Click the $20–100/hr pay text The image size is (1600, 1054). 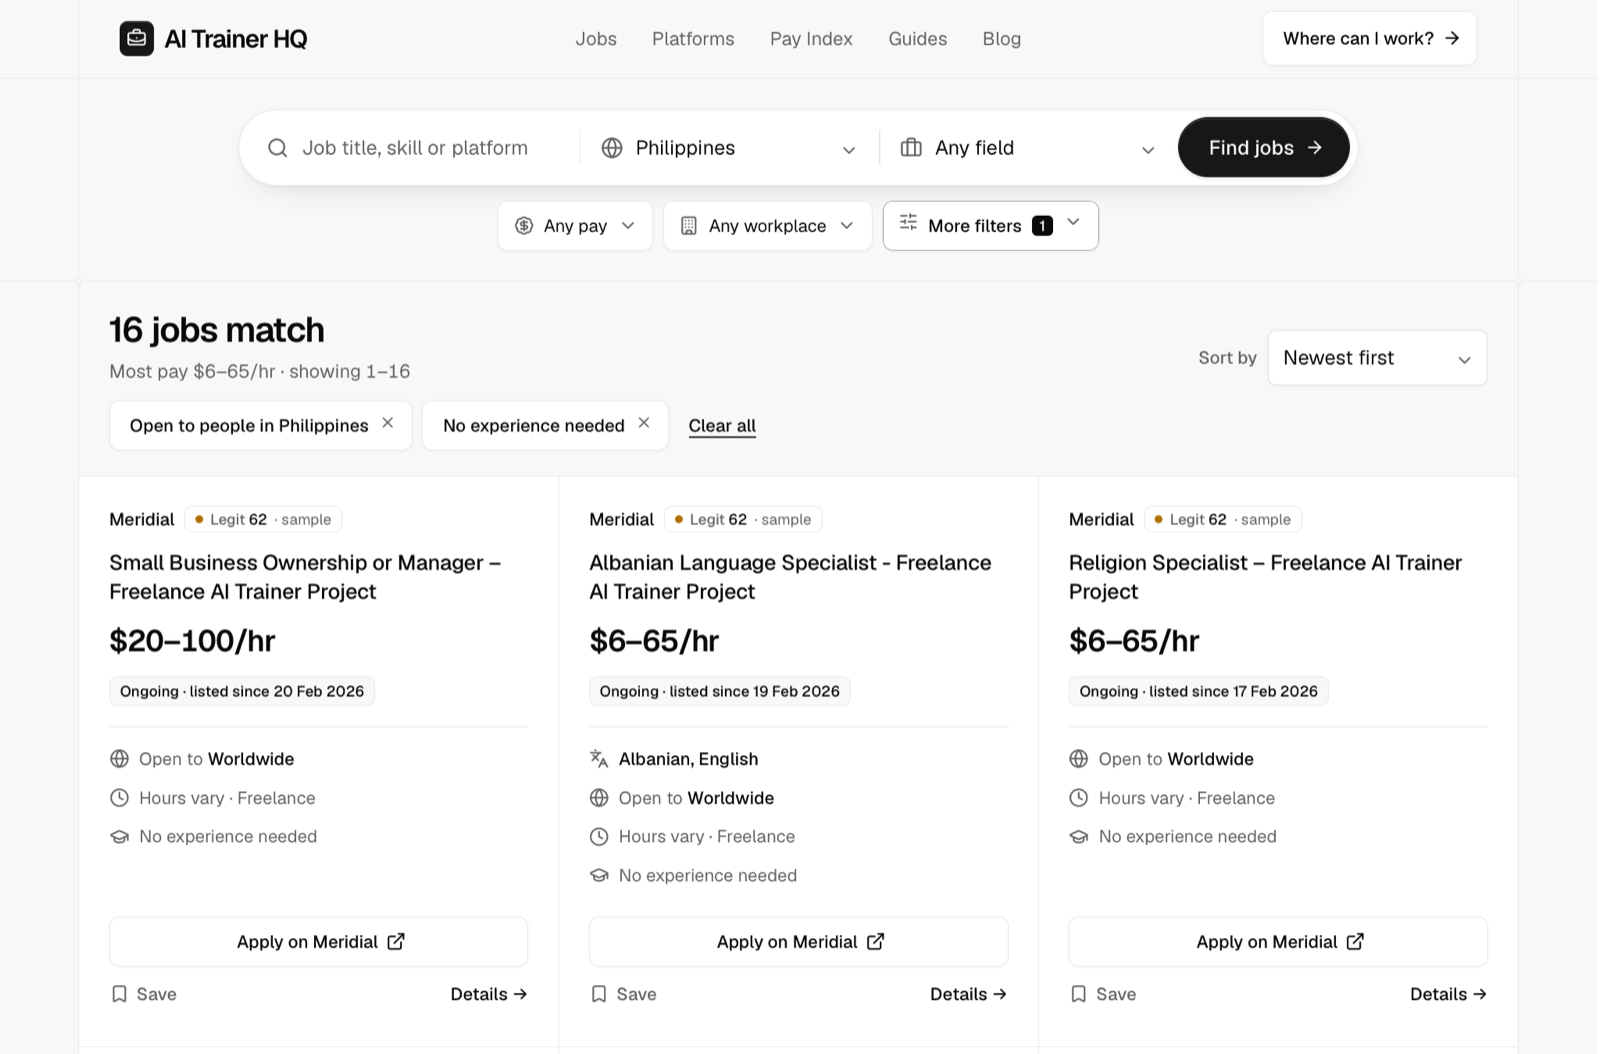(192, 641)
